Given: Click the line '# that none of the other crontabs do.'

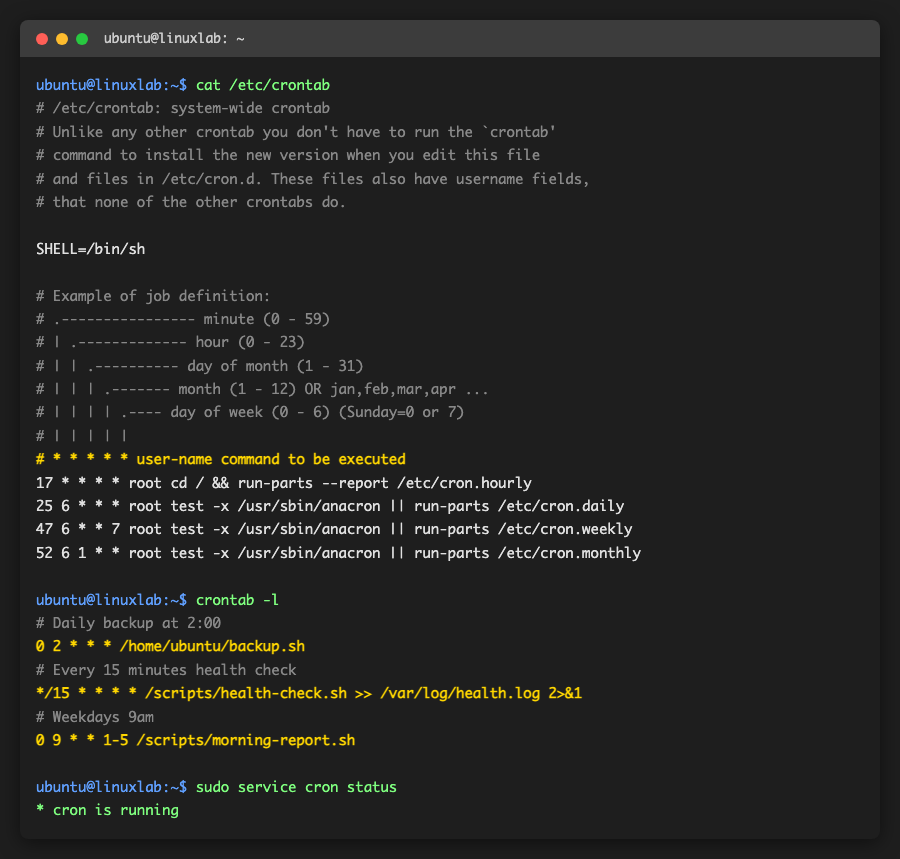Looking at the screenshot, I should [191, 202].
